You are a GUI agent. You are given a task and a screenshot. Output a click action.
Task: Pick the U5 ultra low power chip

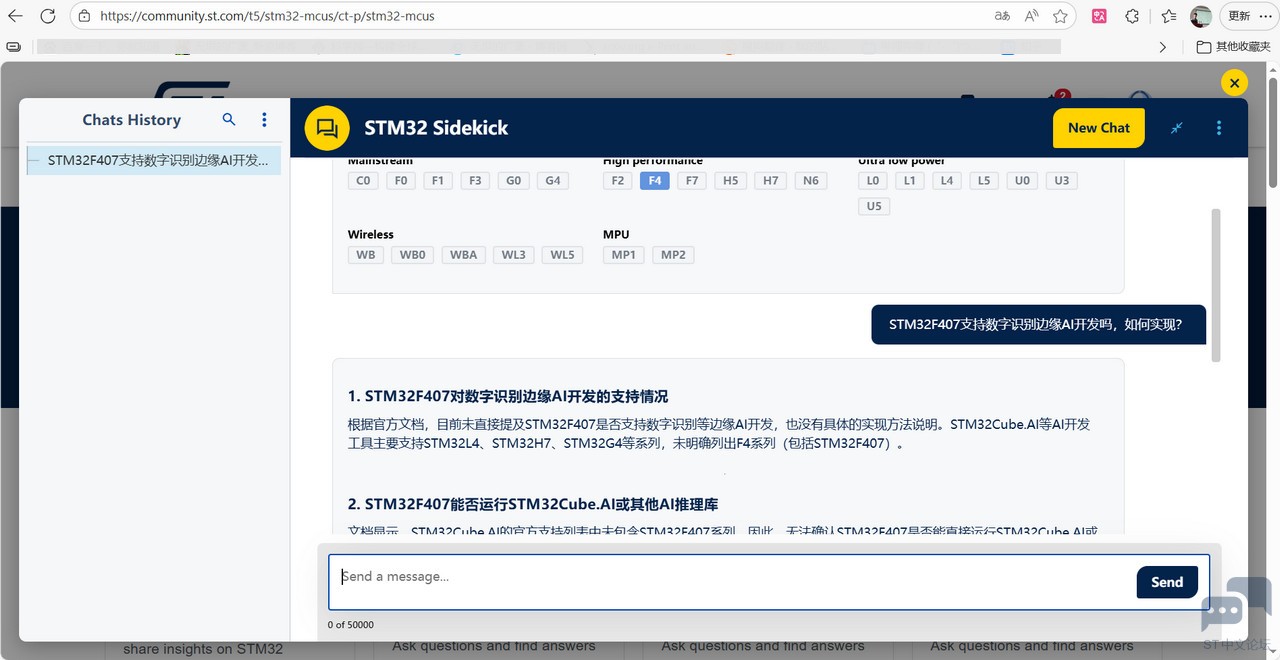[x=874, y=207]
